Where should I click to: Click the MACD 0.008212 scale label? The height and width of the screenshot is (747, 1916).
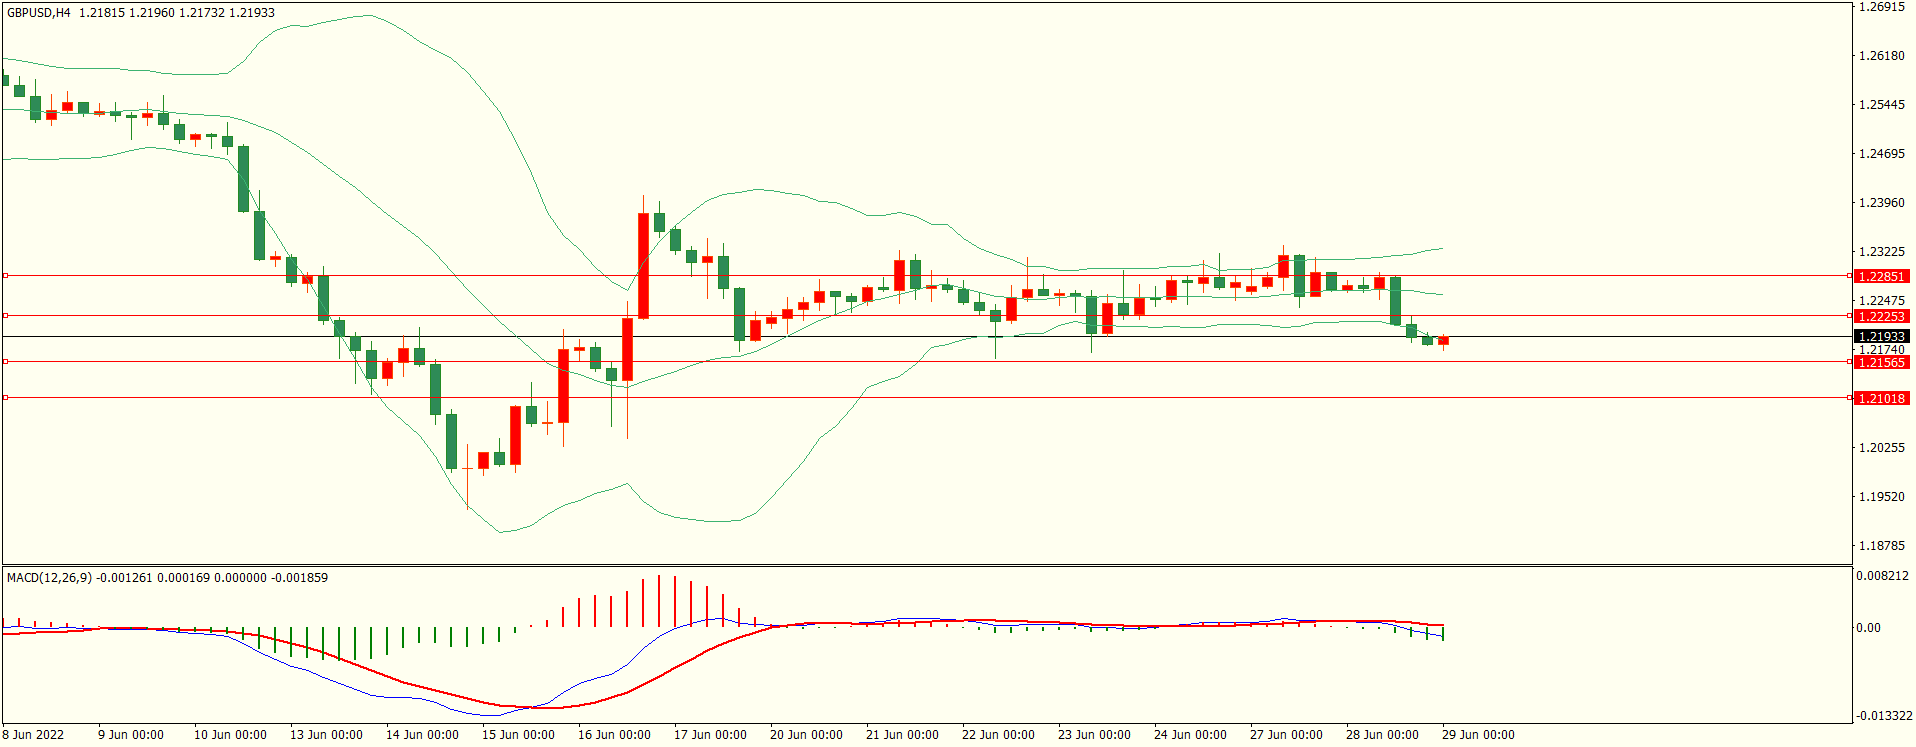[1883, 576]
